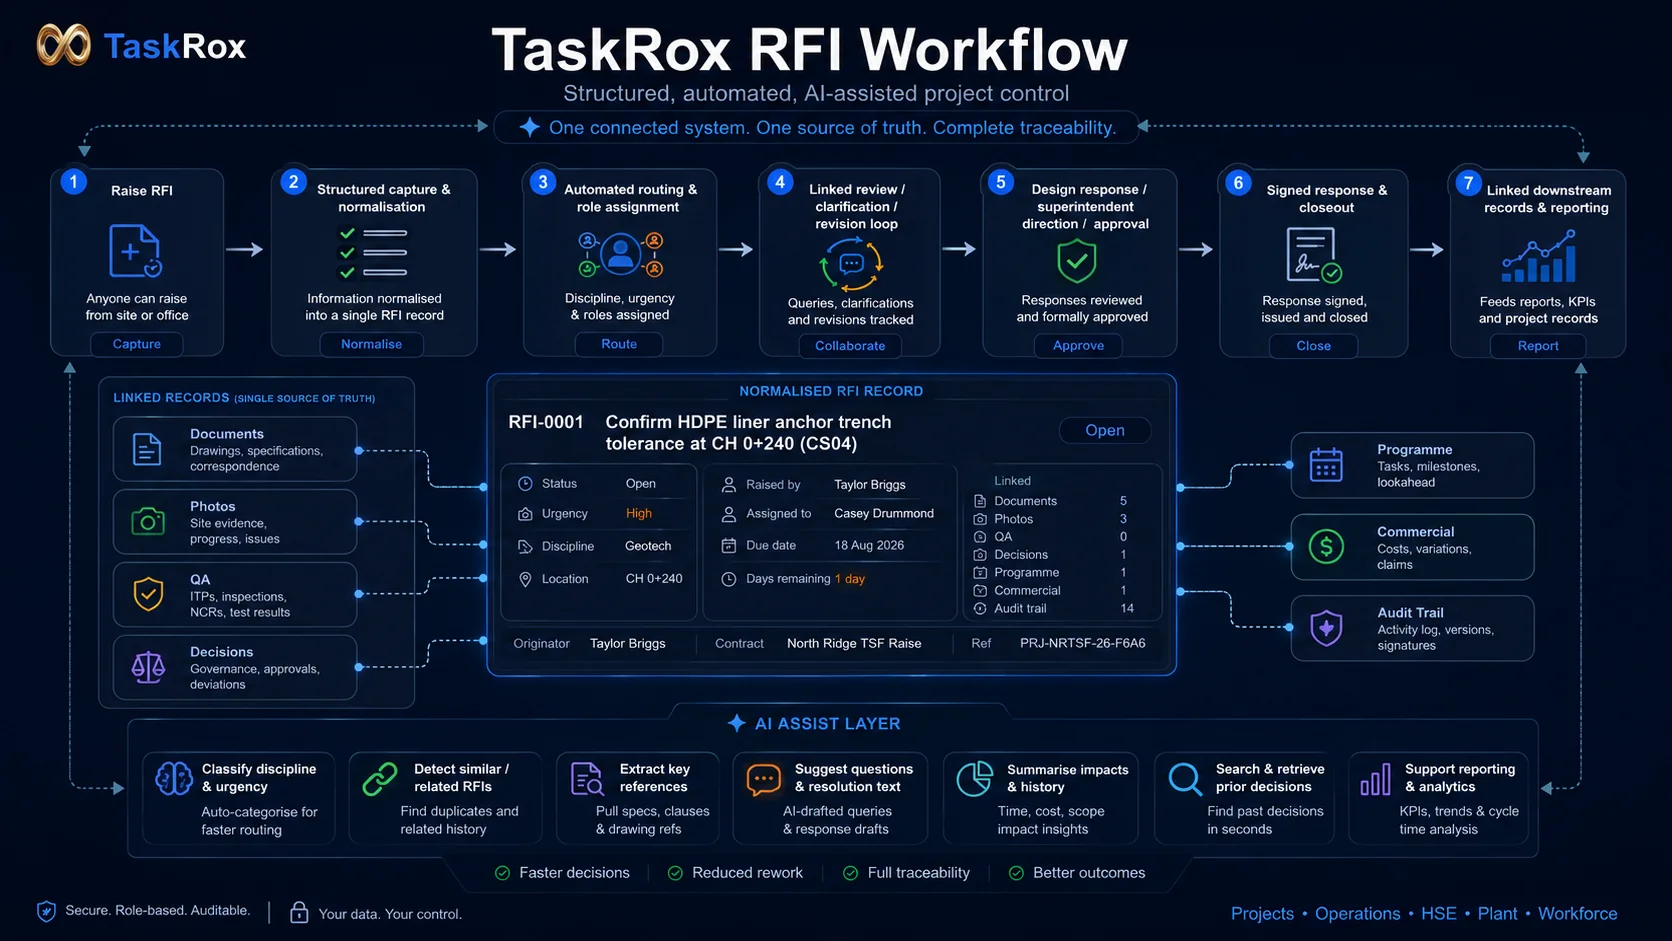Open the Programme card on the right

tap(1412, 465)
